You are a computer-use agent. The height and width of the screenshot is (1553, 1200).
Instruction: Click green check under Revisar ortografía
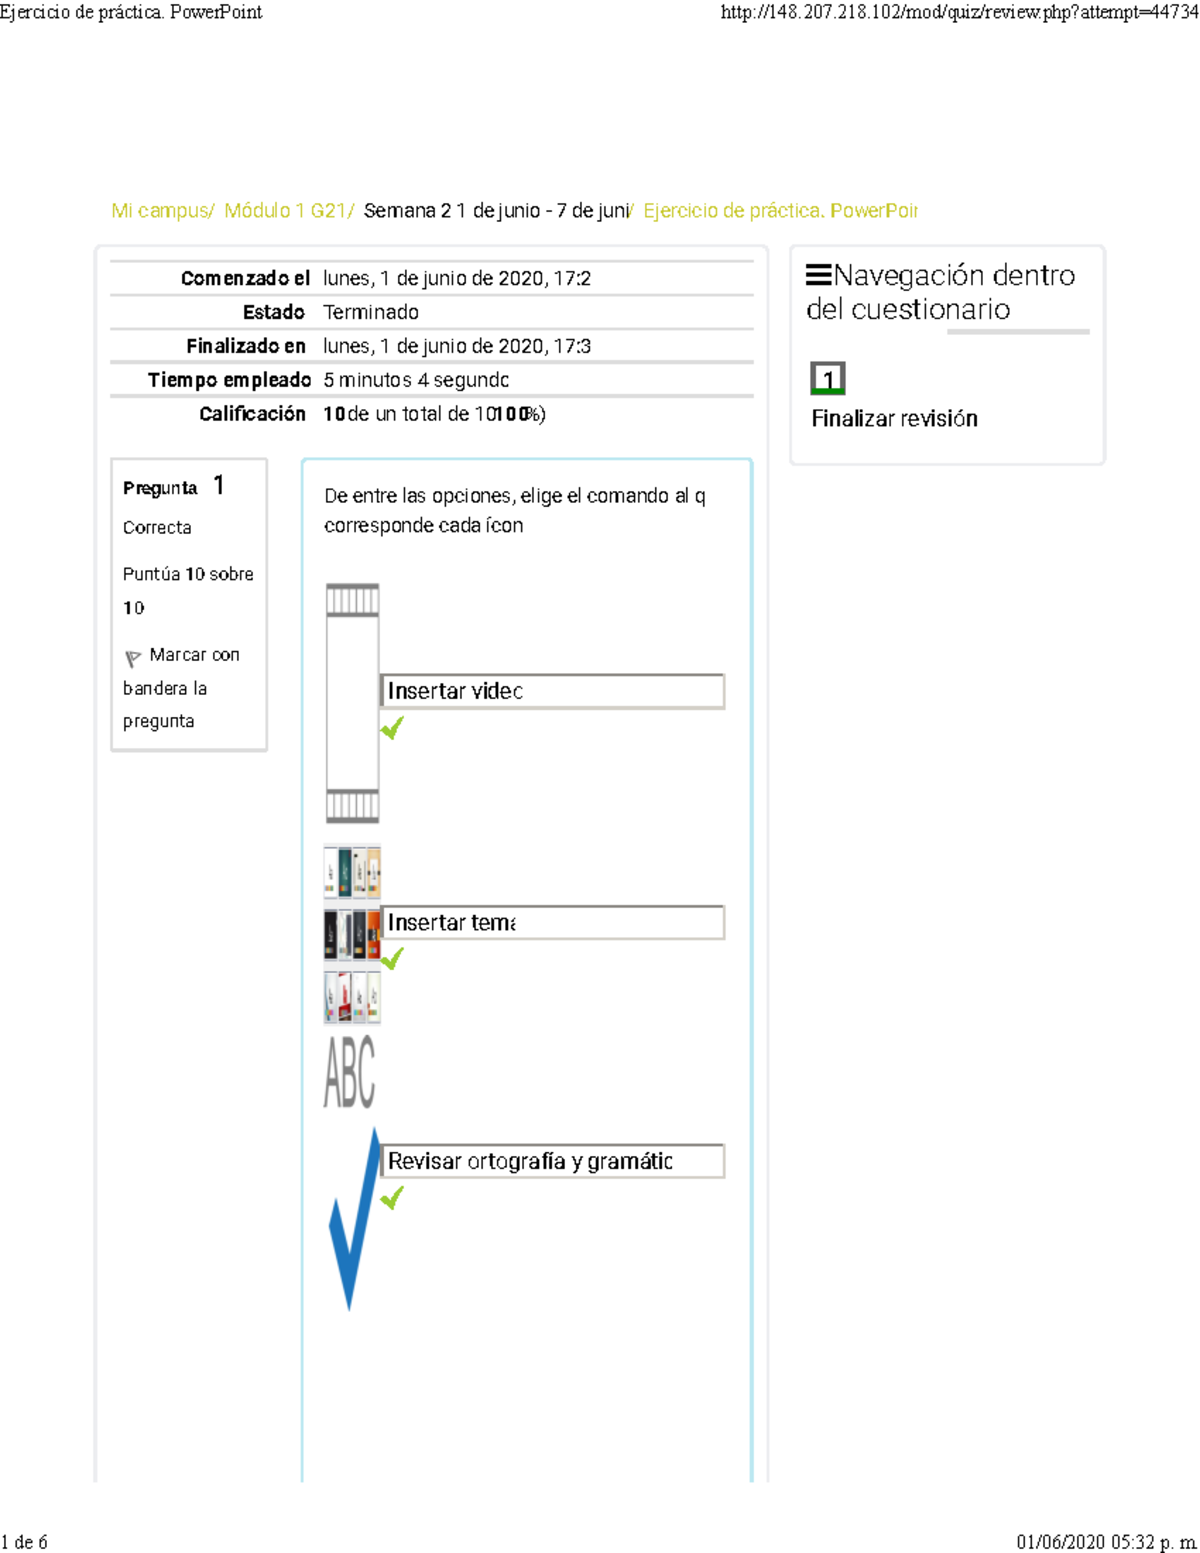[x=392, y=1198]
